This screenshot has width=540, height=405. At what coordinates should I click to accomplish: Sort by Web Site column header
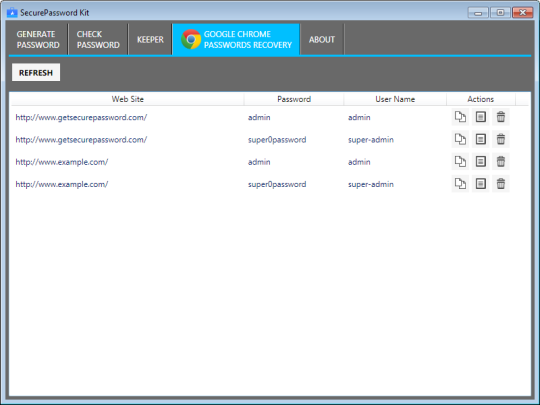127,99
